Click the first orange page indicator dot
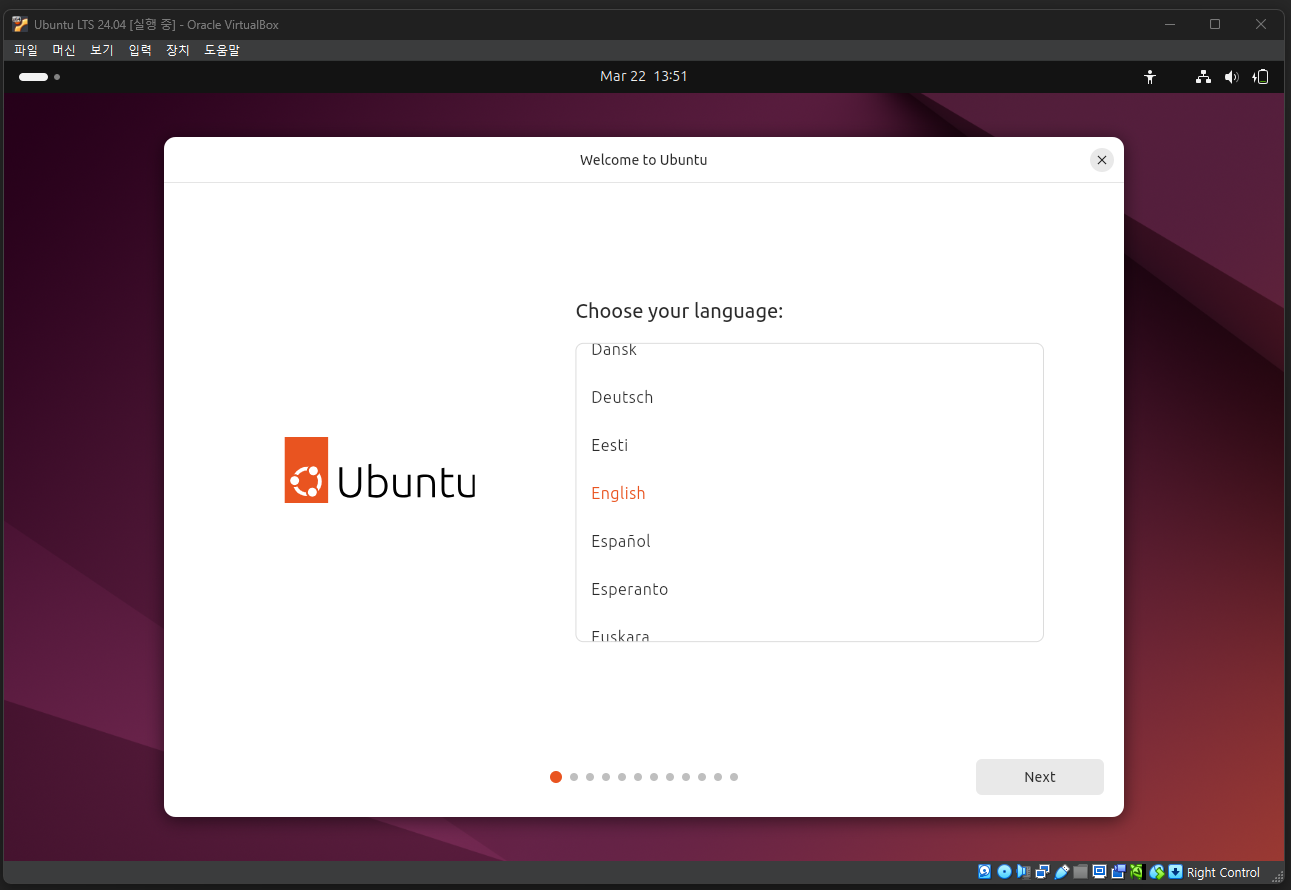 [556, 777]
